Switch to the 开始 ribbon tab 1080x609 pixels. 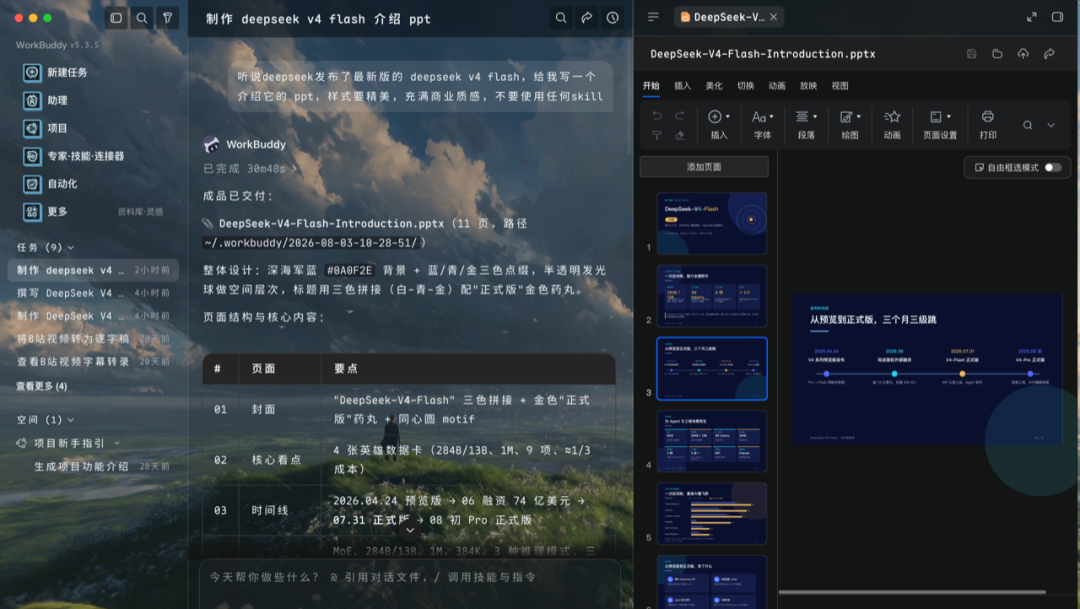[651, 86]
